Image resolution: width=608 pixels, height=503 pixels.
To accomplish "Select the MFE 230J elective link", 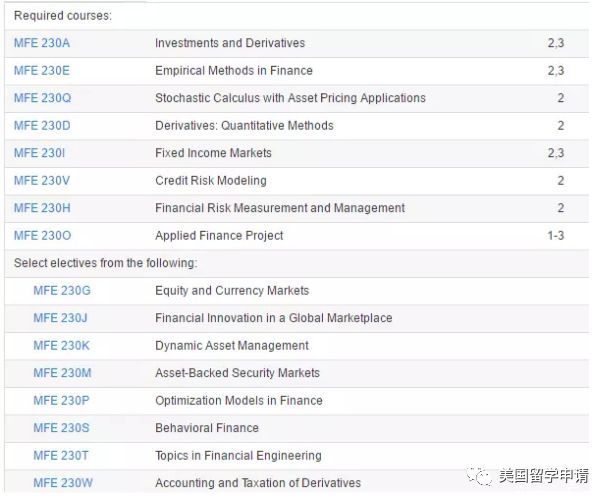I will (61, 318).
